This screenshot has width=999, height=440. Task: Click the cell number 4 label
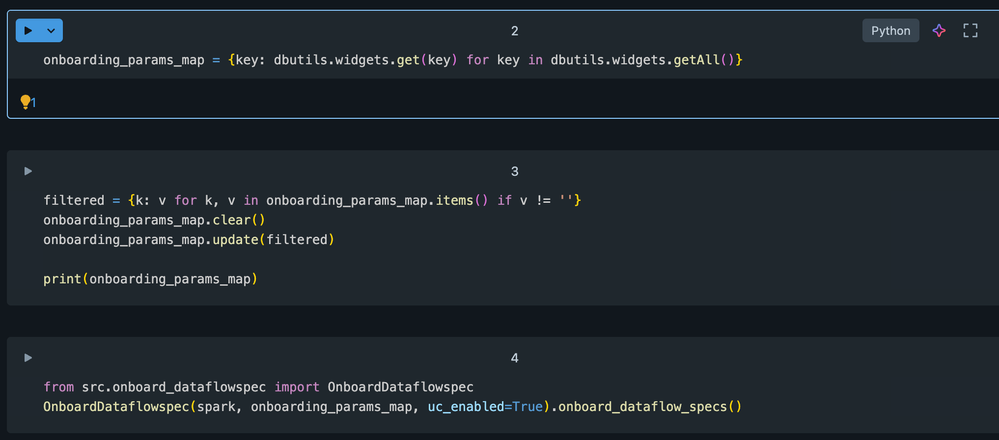click(514, 357)
